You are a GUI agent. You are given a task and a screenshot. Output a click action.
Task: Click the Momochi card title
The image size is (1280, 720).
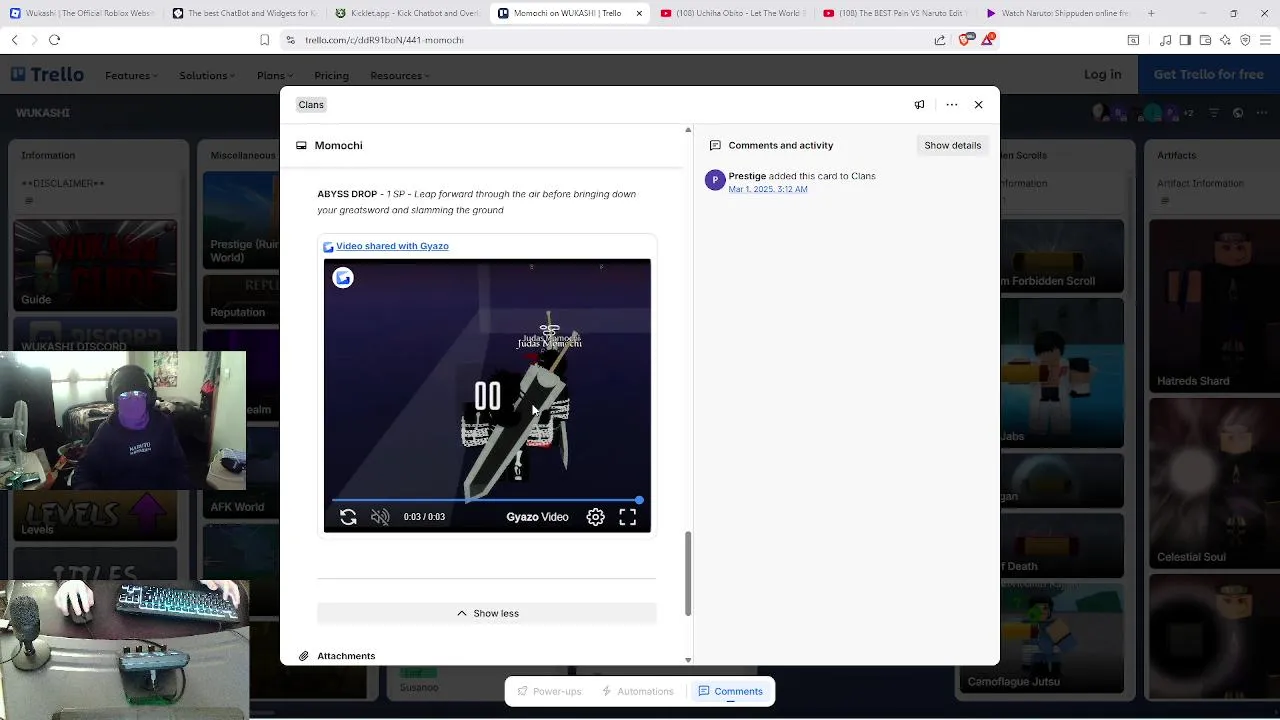click(x=339, y=145)
